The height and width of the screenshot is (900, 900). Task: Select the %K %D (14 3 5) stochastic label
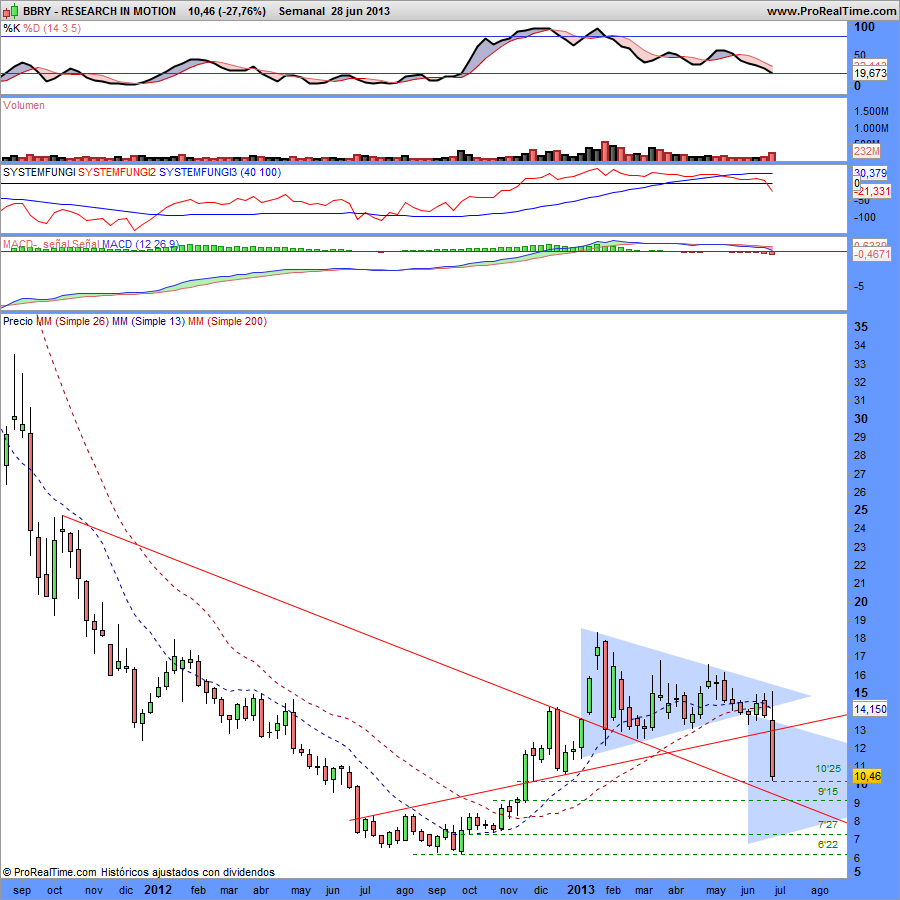(x=42, y=28)
